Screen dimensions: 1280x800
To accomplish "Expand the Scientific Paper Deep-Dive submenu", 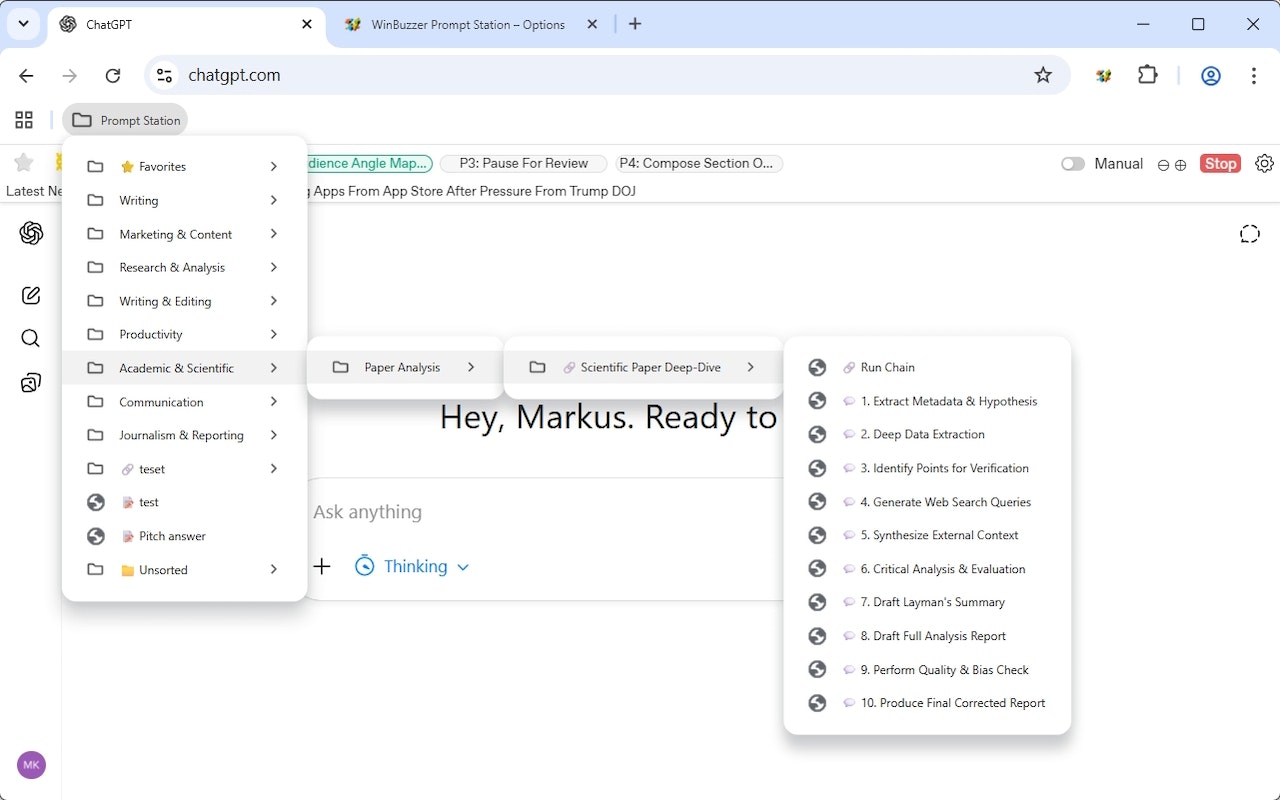I will pos(643,367).
